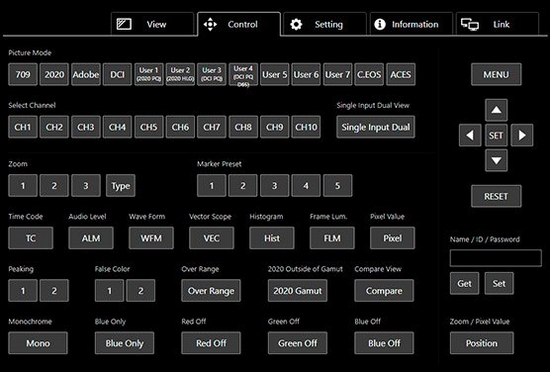Toggle the Over Range display
550x372 pixels.
(211, 290)
